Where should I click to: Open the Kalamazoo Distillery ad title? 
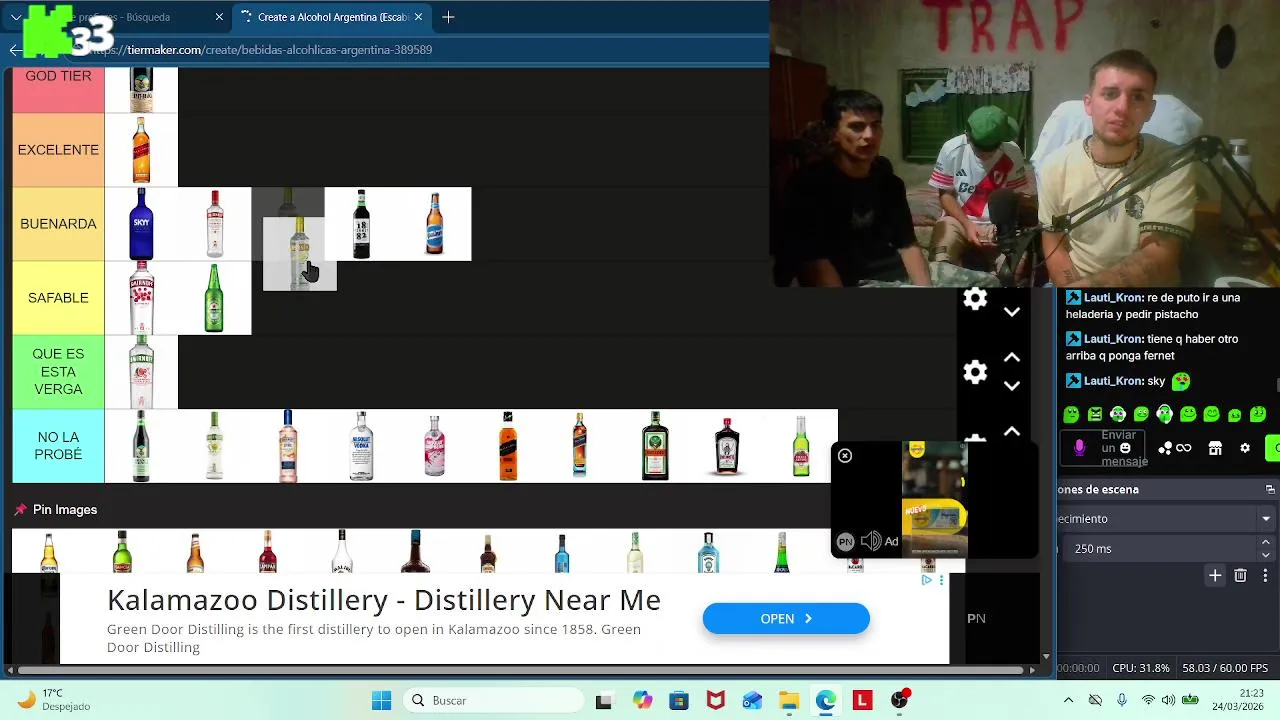(x=384, y=600)
